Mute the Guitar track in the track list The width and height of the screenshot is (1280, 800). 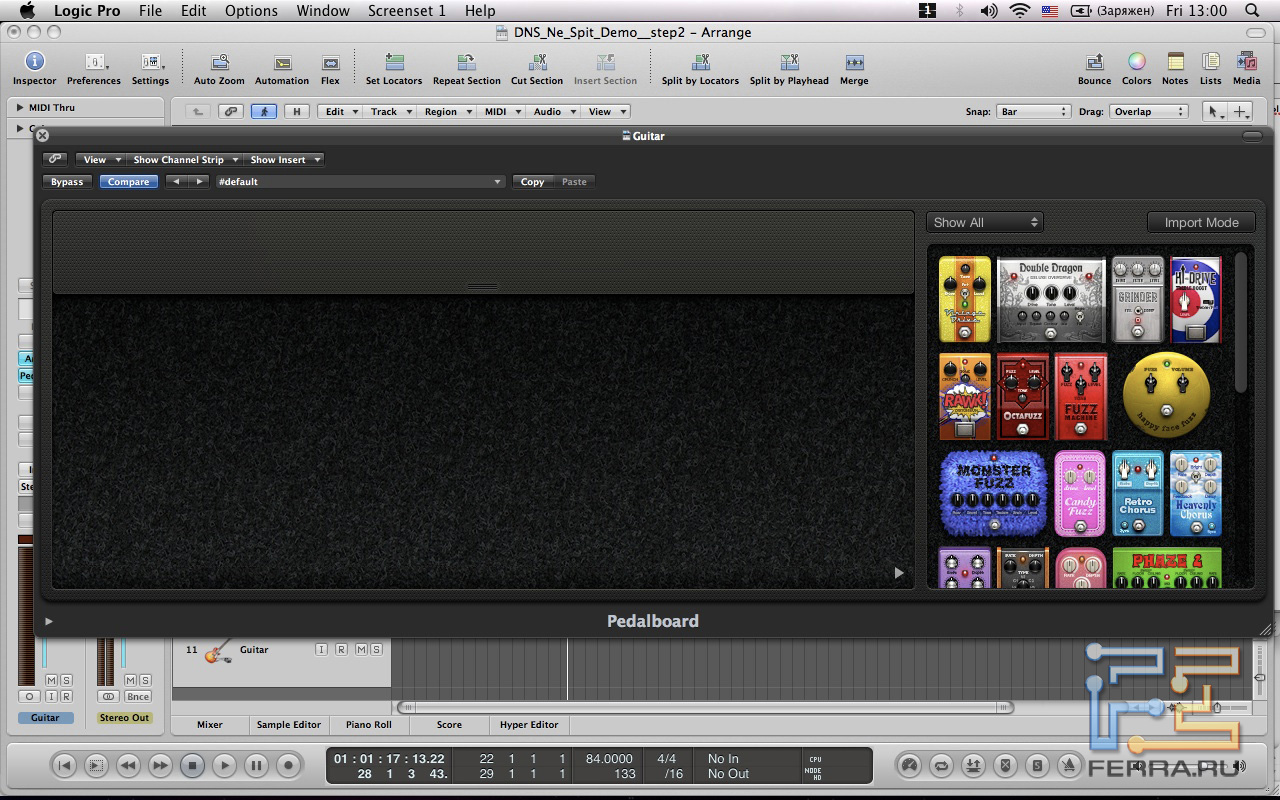pyautogui.click(x=360, y=650)
